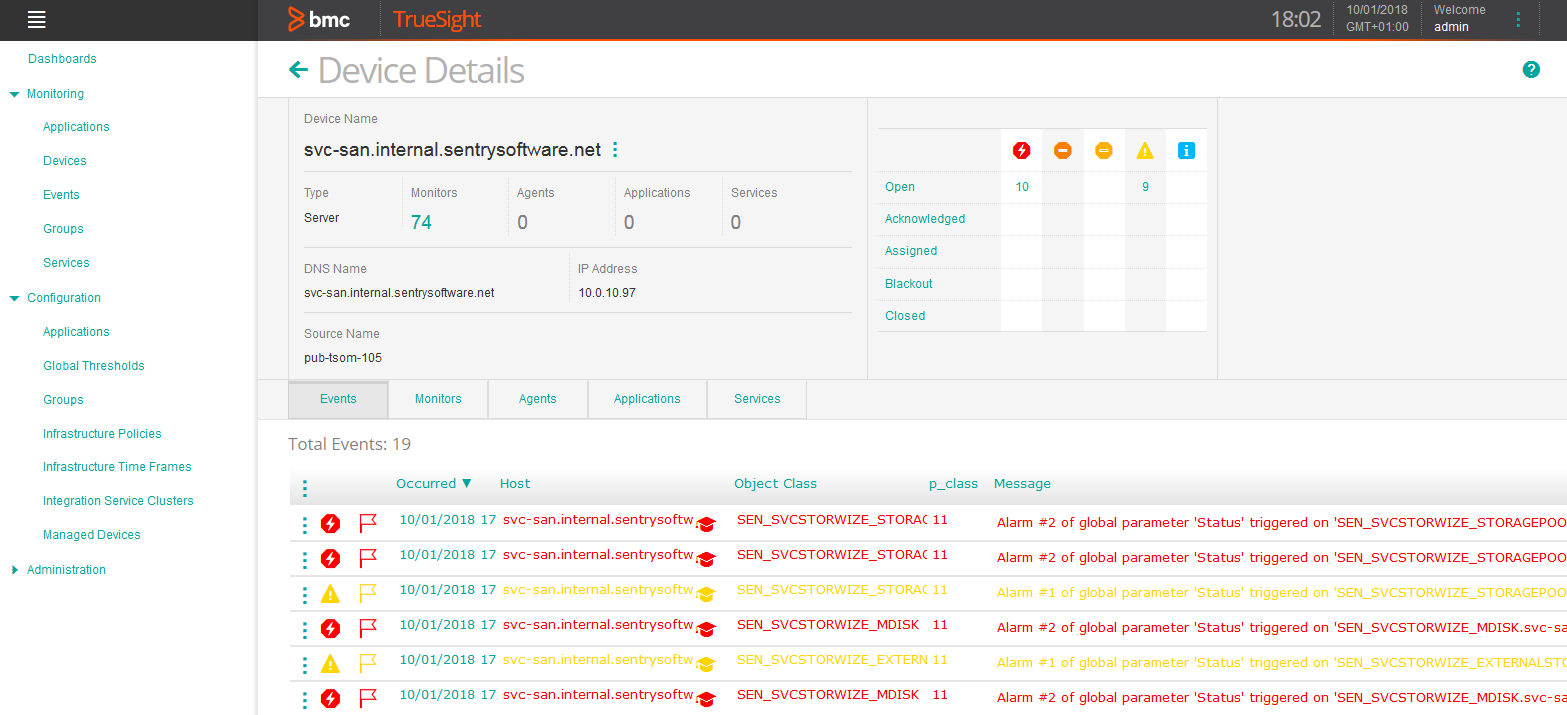Click the bmc logo in the header
The width and height of the screenshot is (1567, 715).
click(x=320, y=19)
